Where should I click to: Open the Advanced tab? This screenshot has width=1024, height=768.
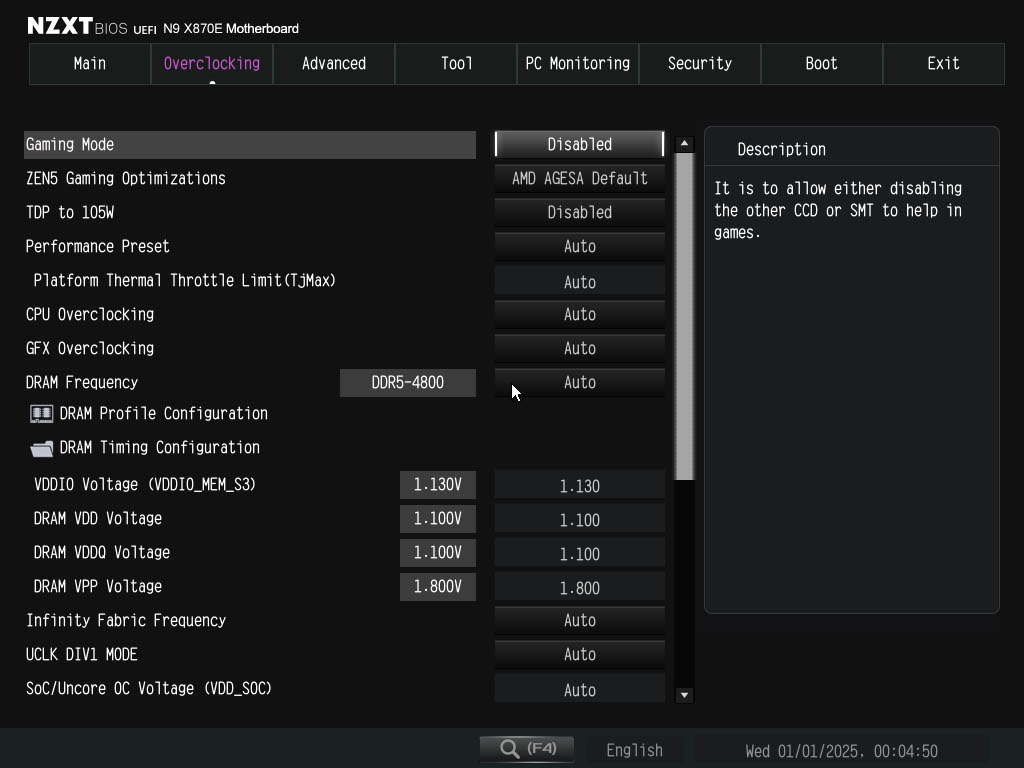point(333,63)
